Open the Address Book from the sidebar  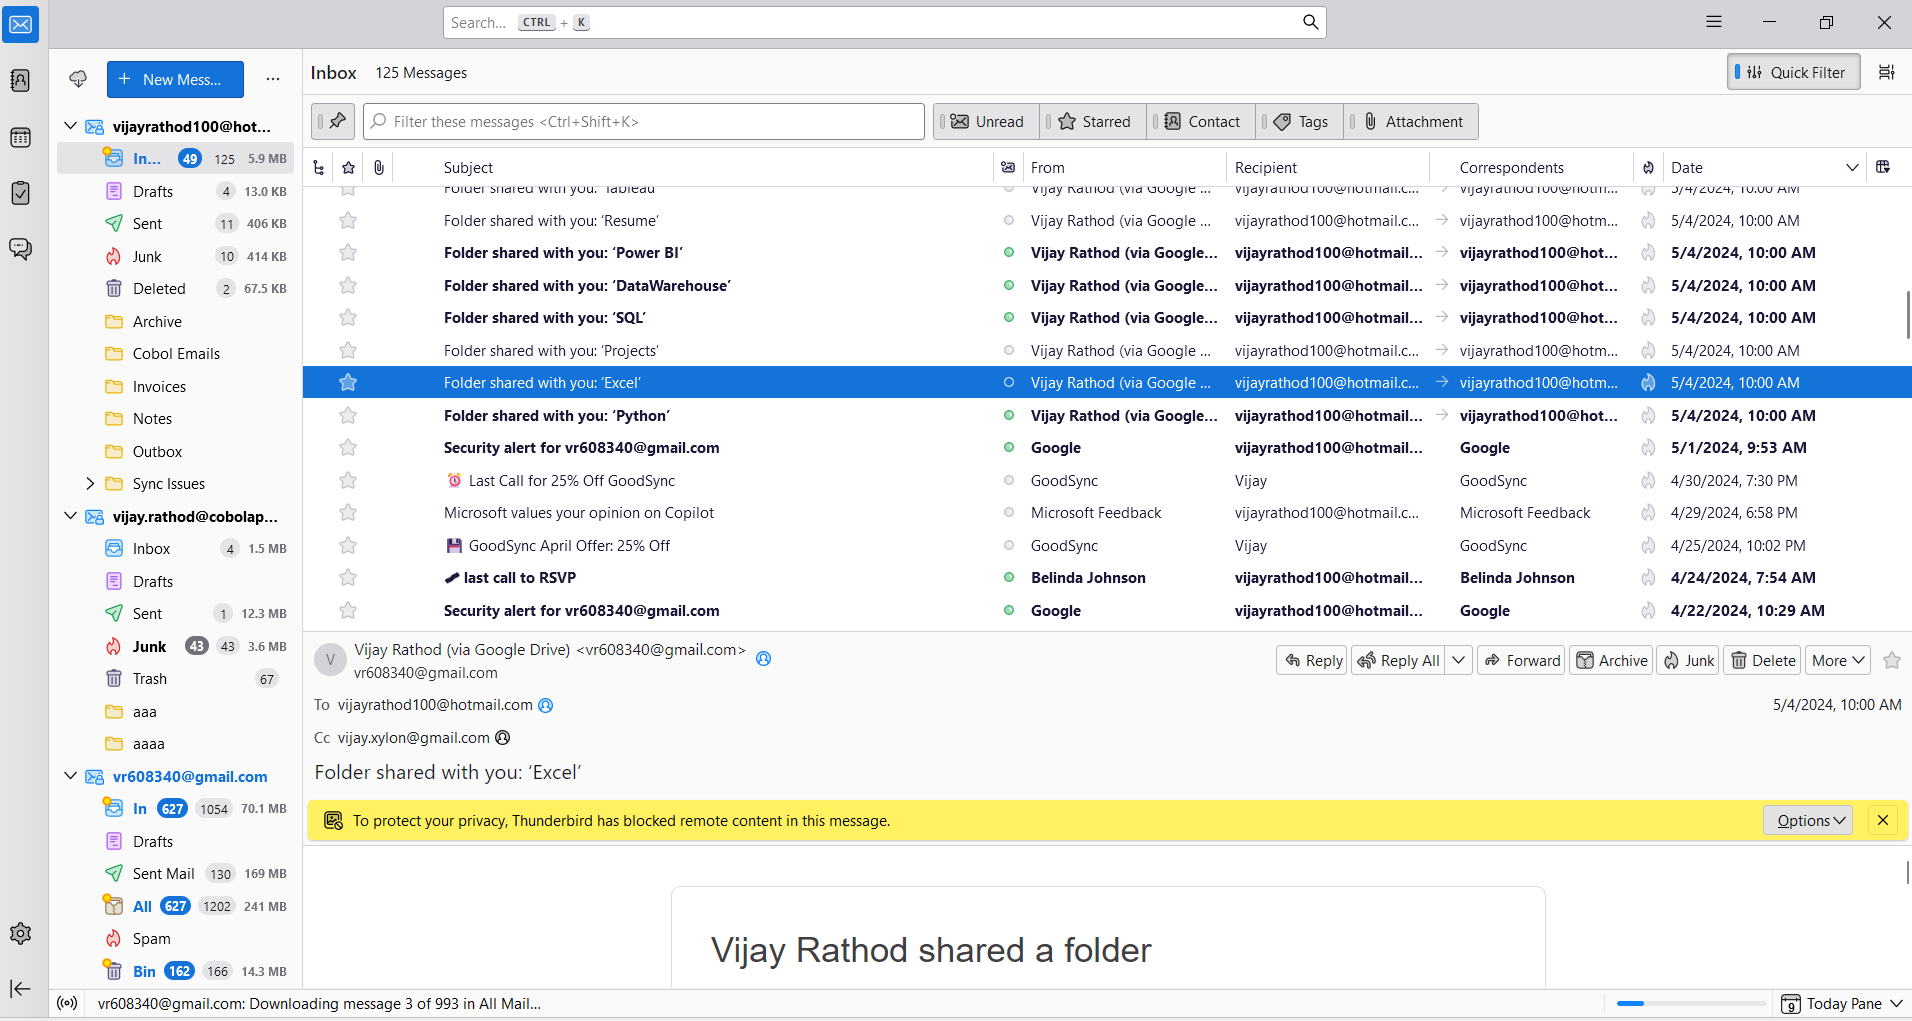20,81
